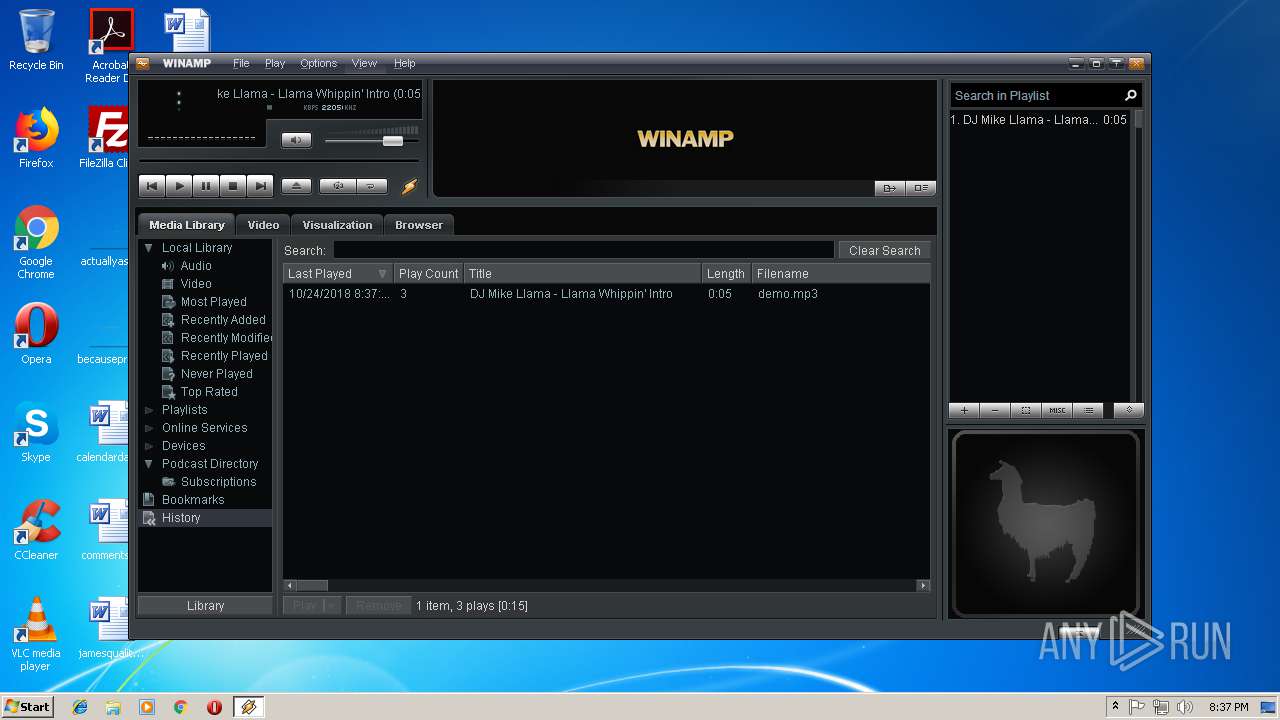This screenshot has height=720, width=1280.
Task: Select Audio in Local Library
Action: [x=196, y=266]
